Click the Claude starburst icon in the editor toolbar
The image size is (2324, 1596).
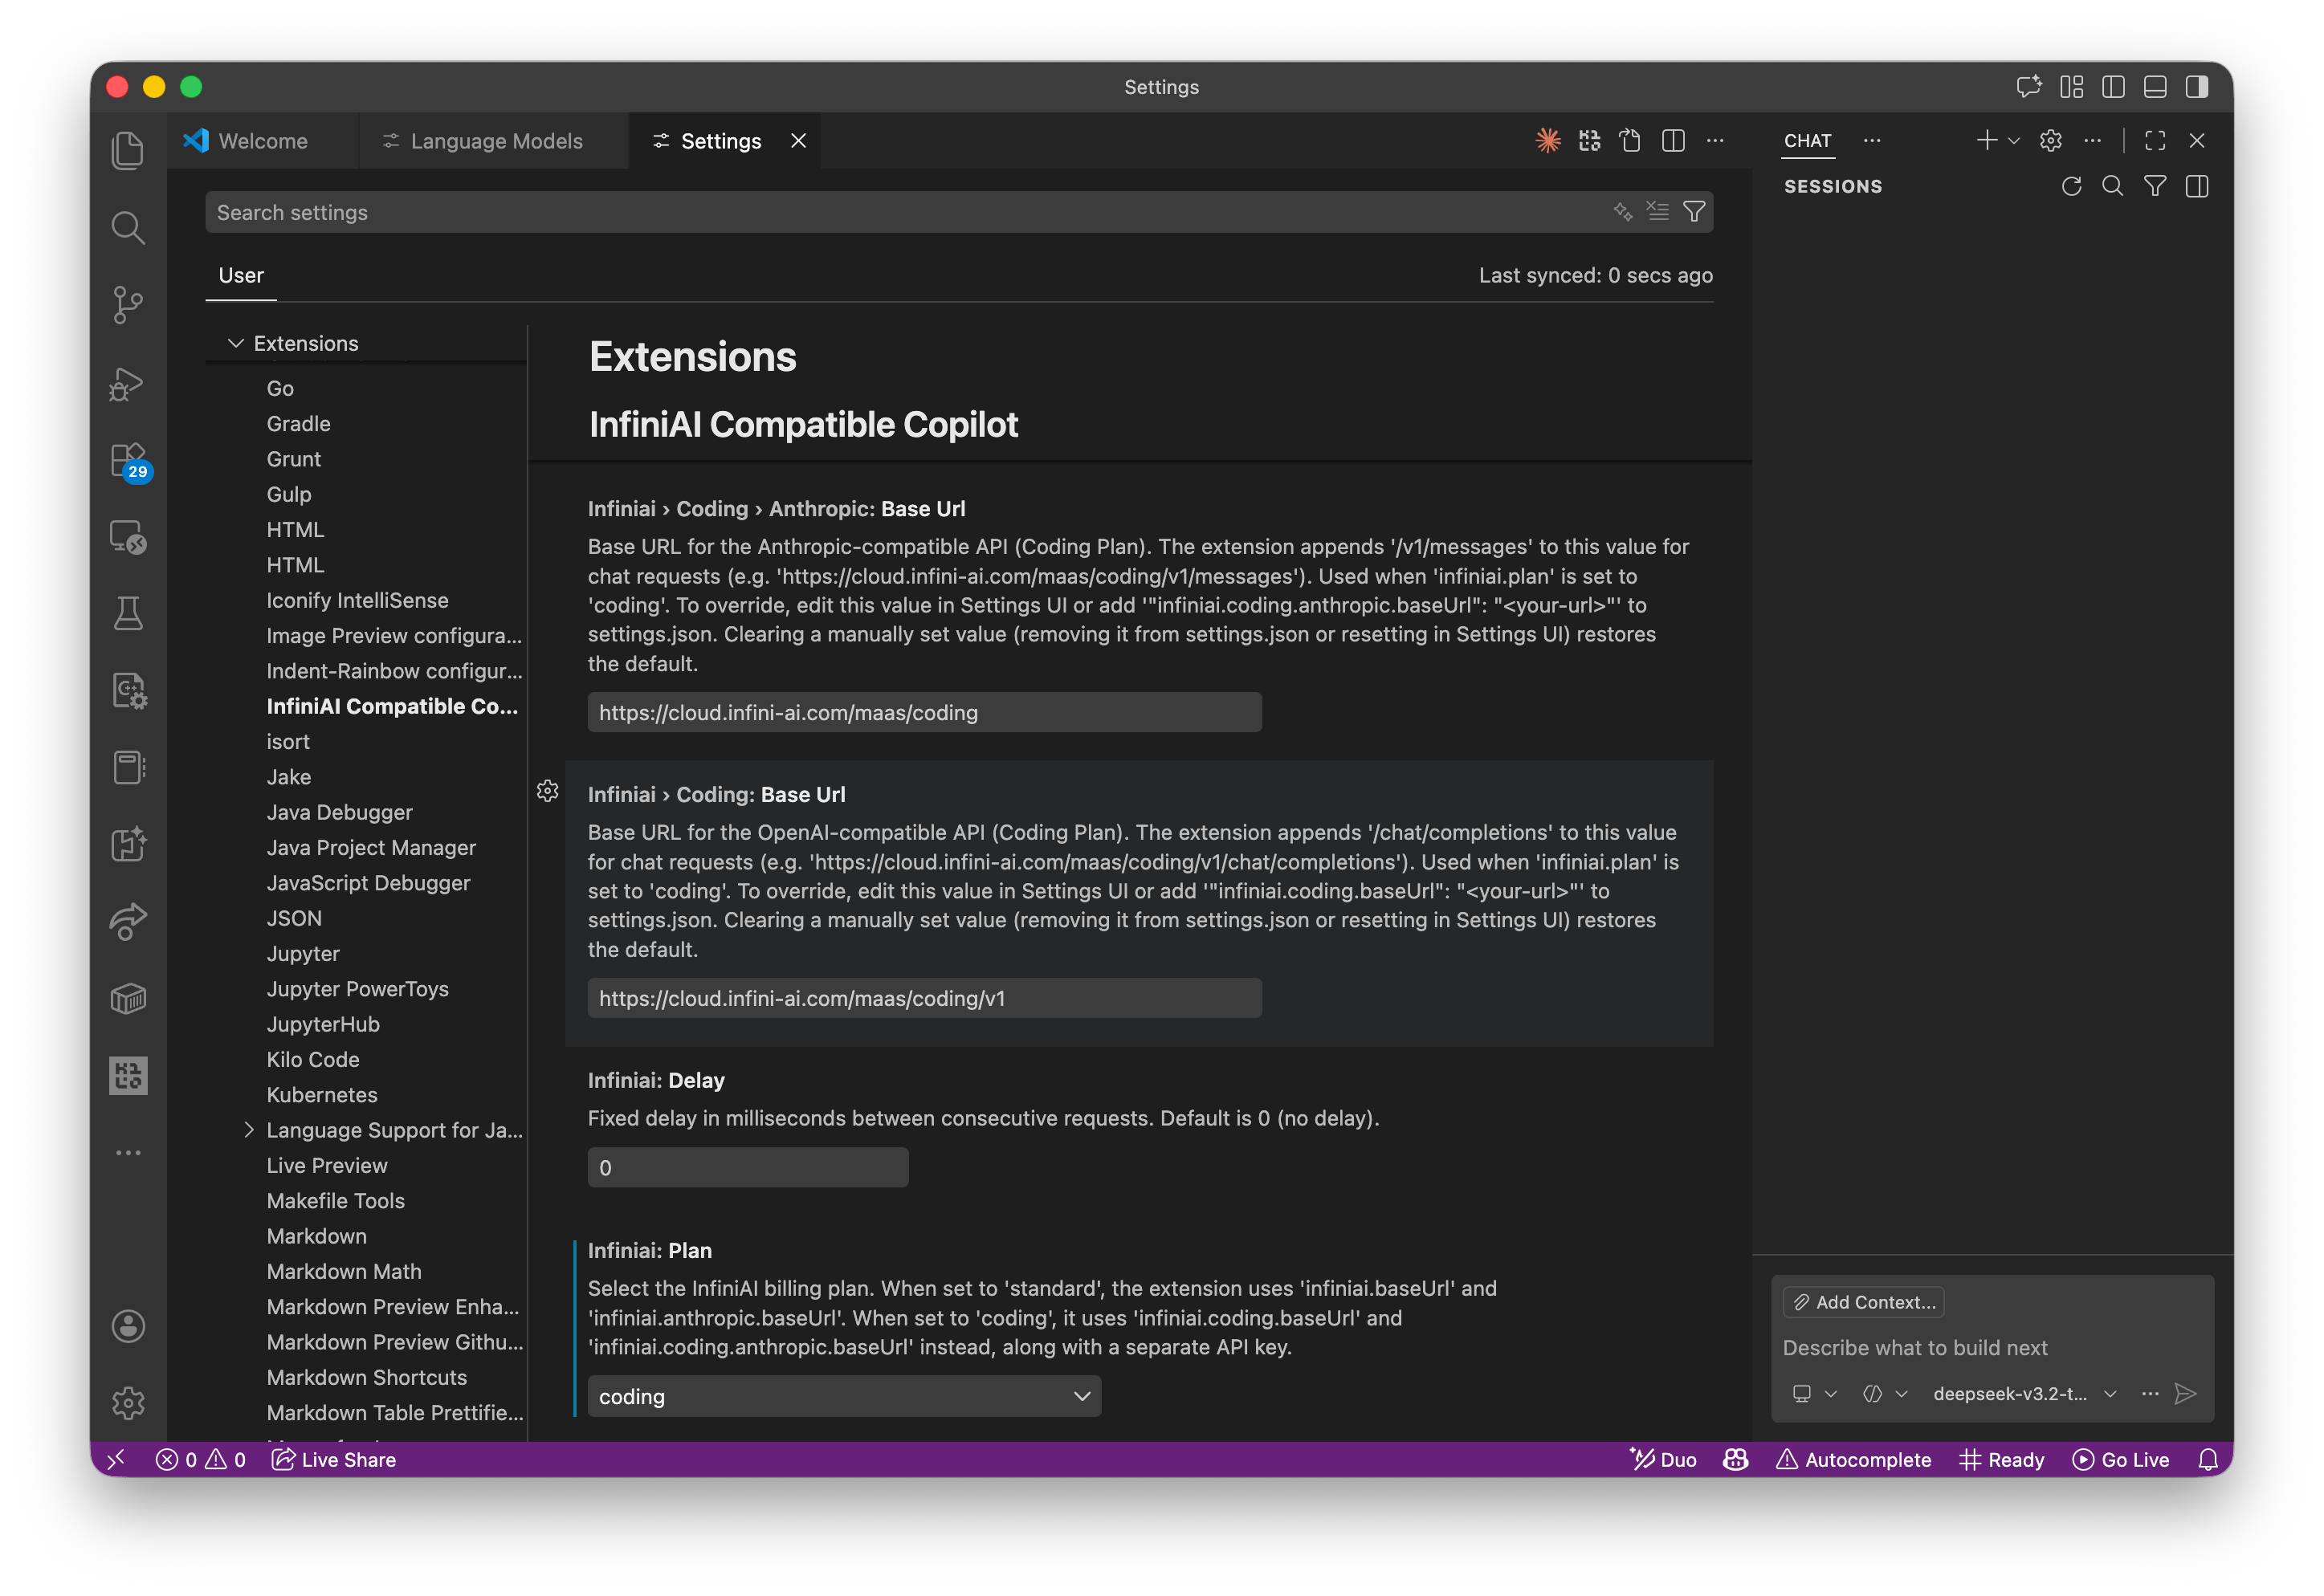click(x=1547, y=141)
